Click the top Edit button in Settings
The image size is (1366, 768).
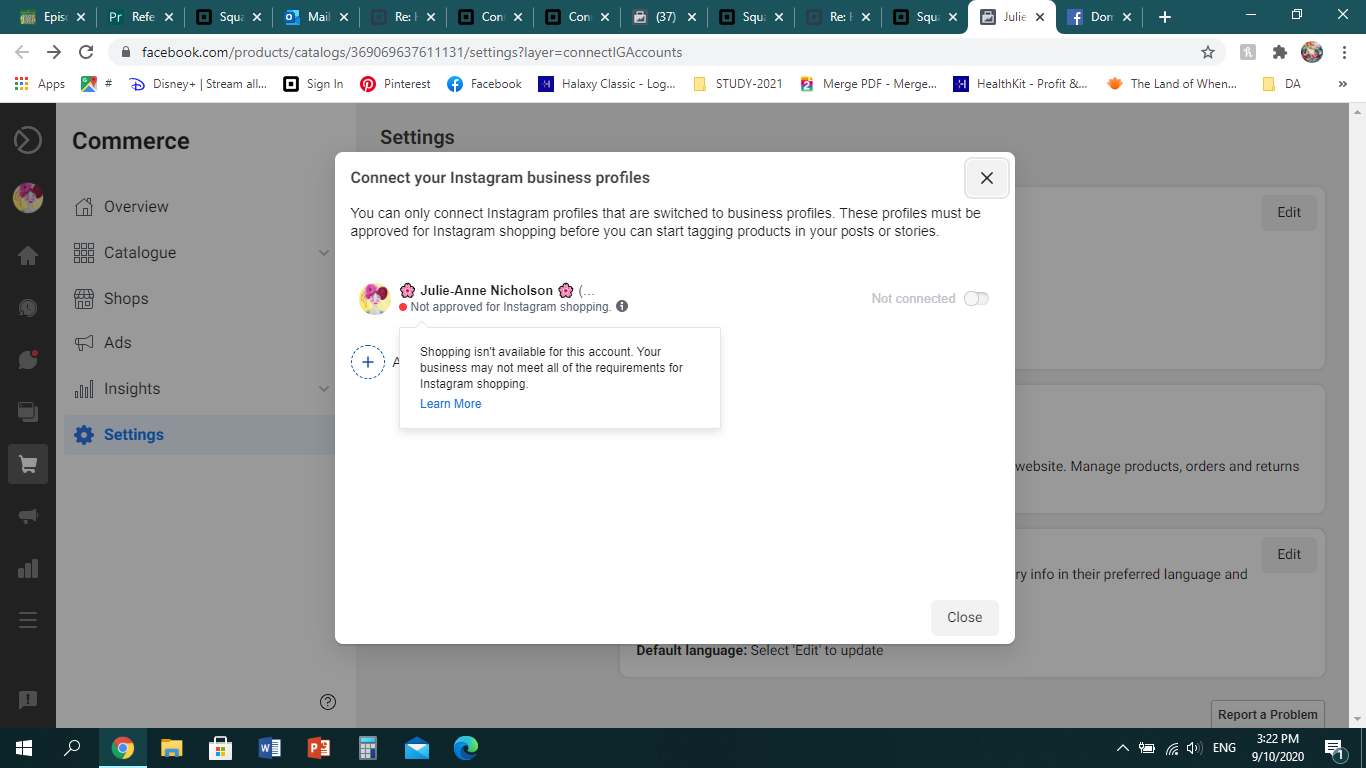(x=1289, y=212)
